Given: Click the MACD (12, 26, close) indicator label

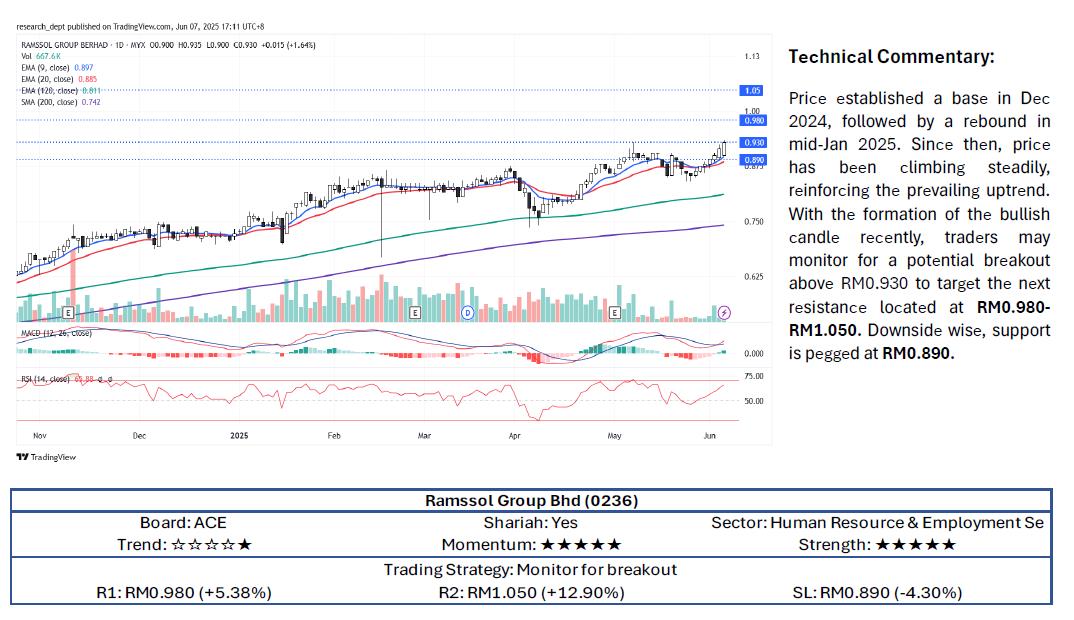Looking at the screenshot, I should (56, 333).
